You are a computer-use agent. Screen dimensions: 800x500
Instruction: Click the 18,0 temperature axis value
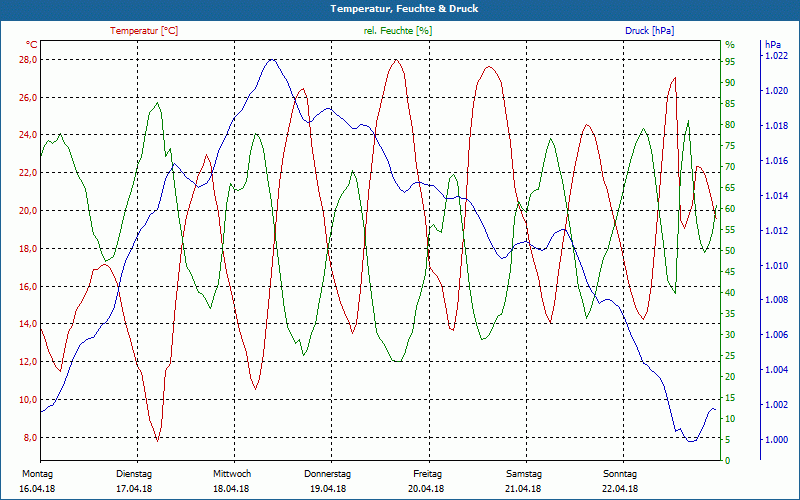click(x=28, y=248)
